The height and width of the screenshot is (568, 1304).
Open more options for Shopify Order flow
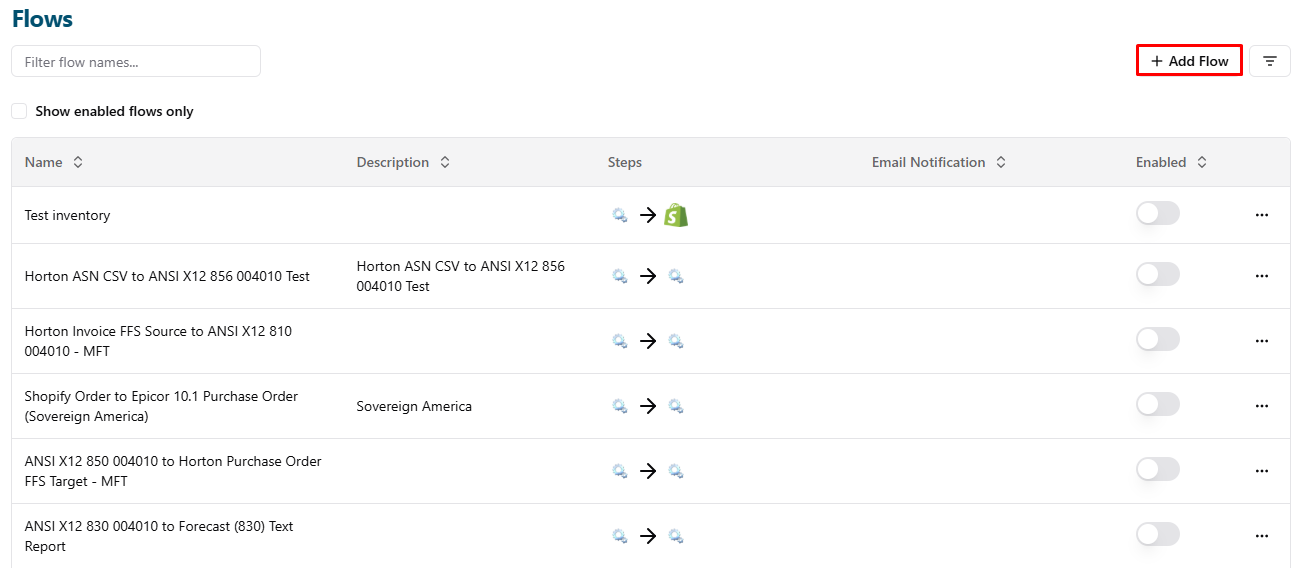pos(1262,406)
